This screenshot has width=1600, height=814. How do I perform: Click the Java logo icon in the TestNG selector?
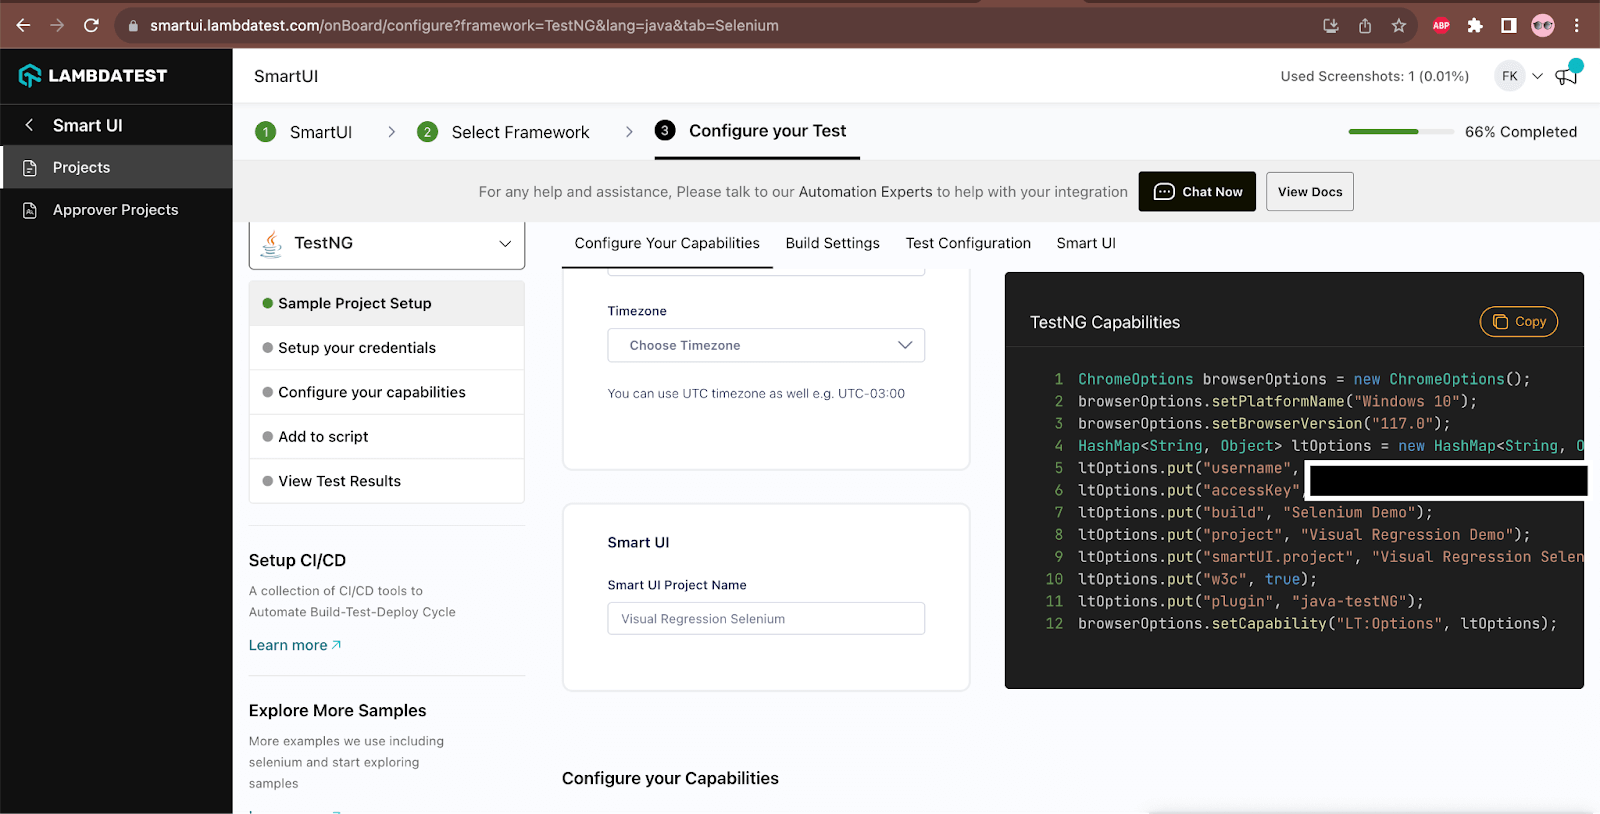[x=271, y=243]
